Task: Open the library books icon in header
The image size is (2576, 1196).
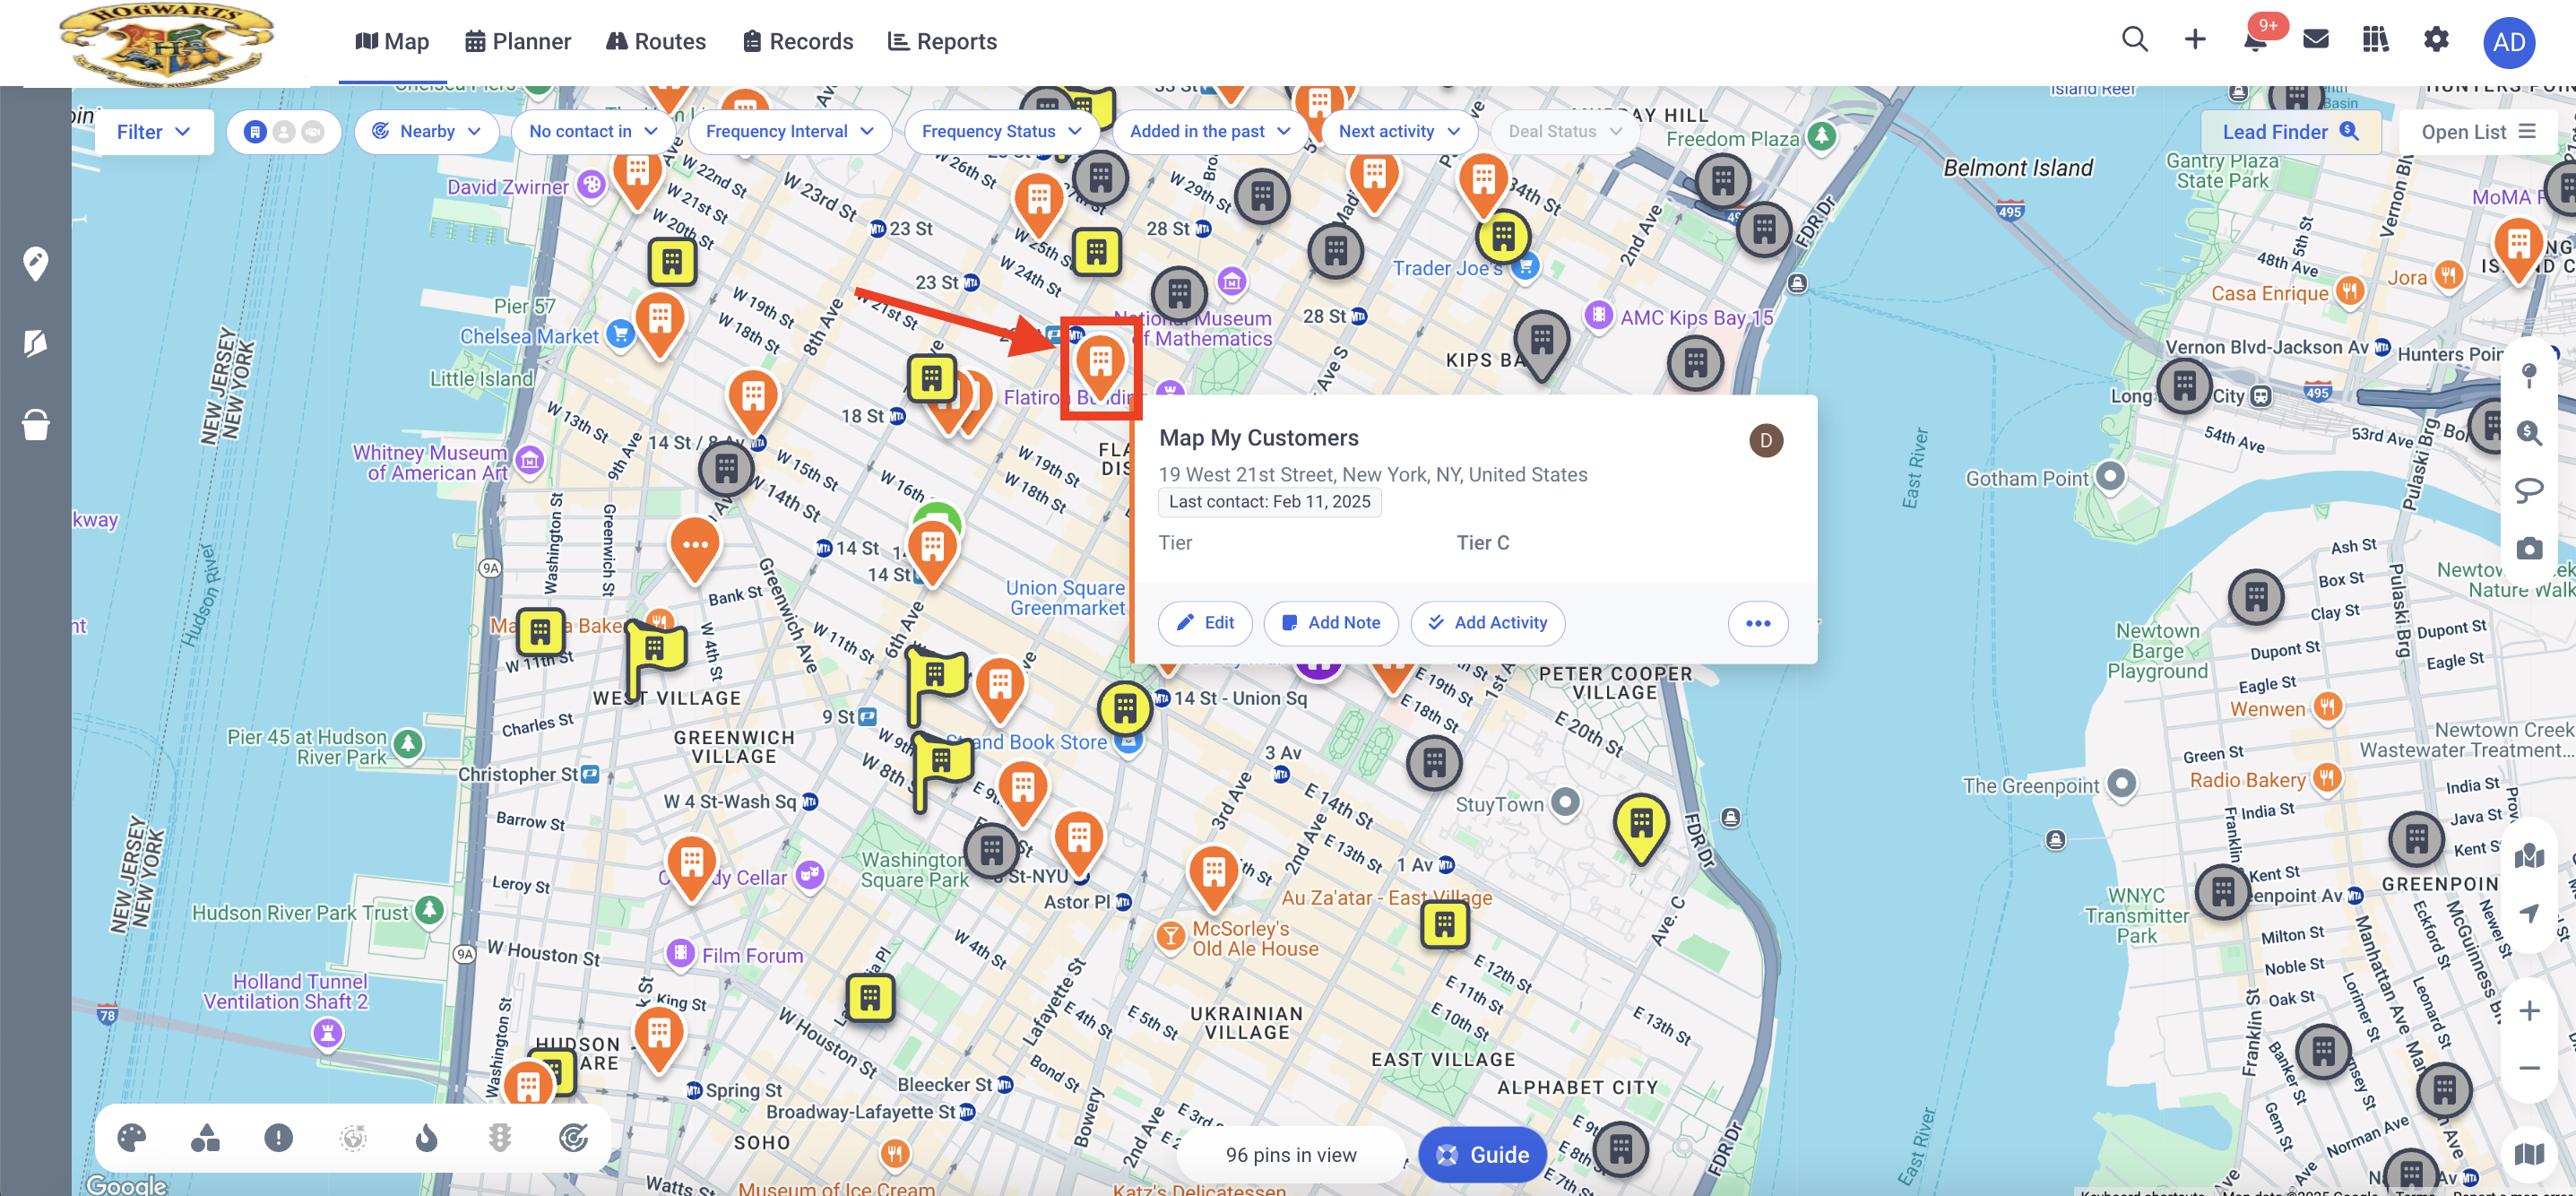Action: pyautogui.click(x=2375, y=40)
